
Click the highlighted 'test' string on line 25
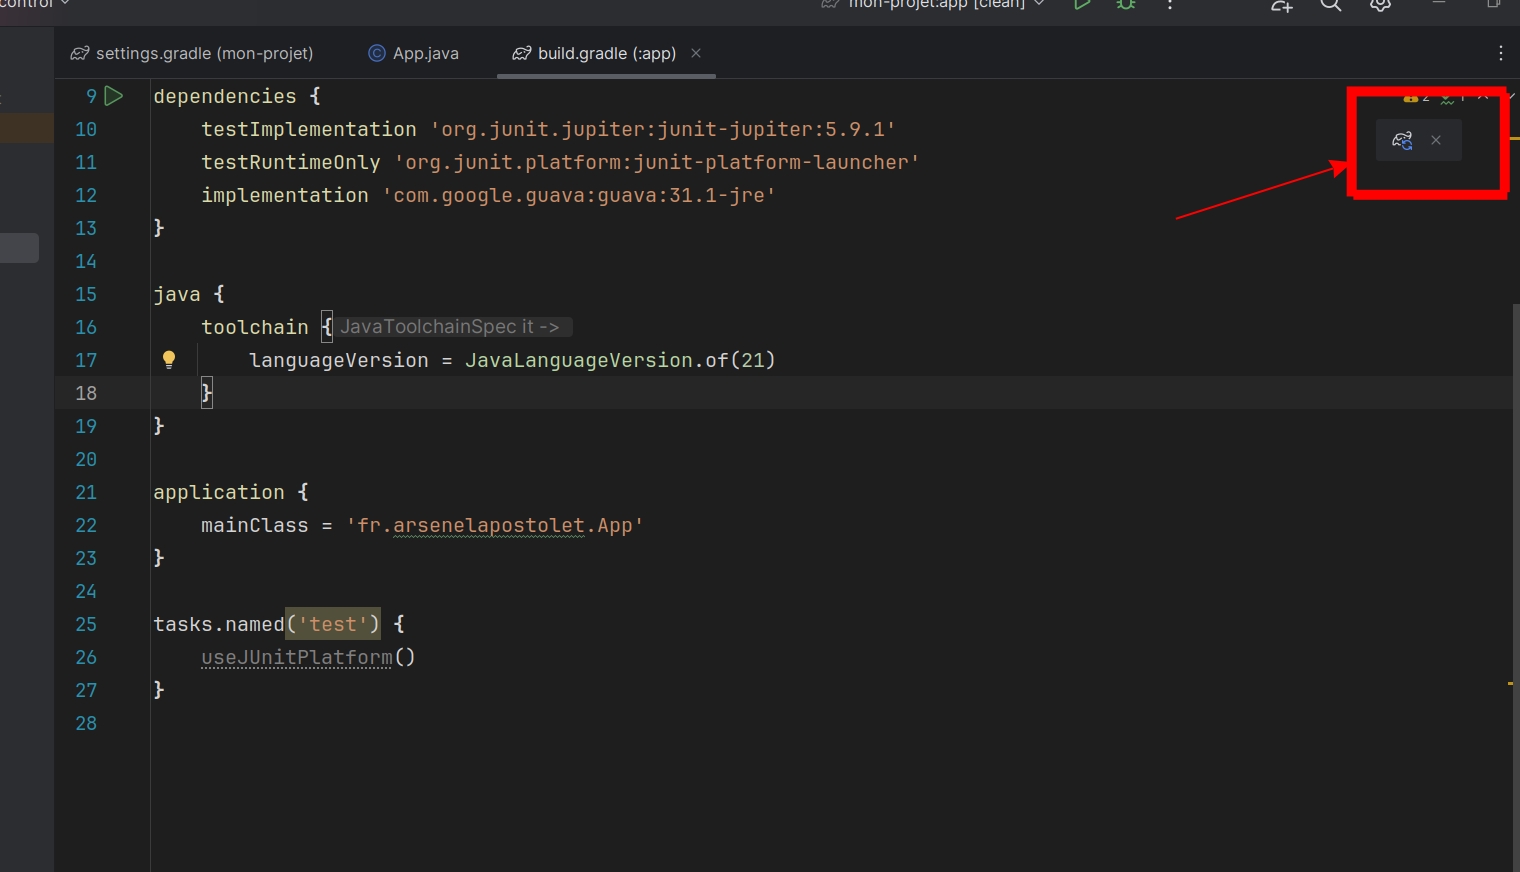click(x=333, y=624)
